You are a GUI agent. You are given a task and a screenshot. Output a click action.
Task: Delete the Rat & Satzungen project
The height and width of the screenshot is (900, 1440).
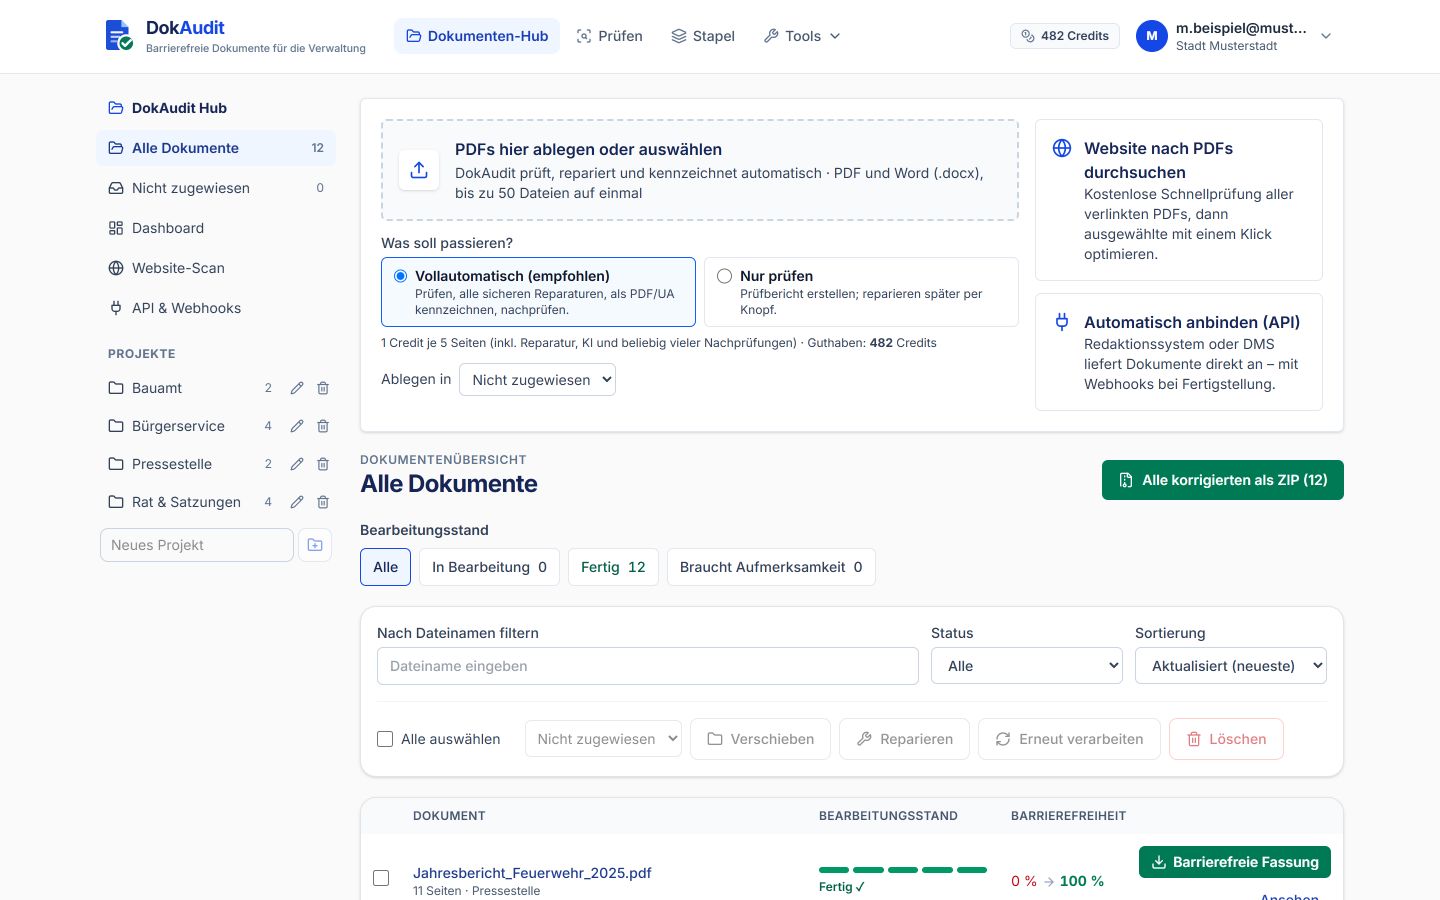click(323, 502)
